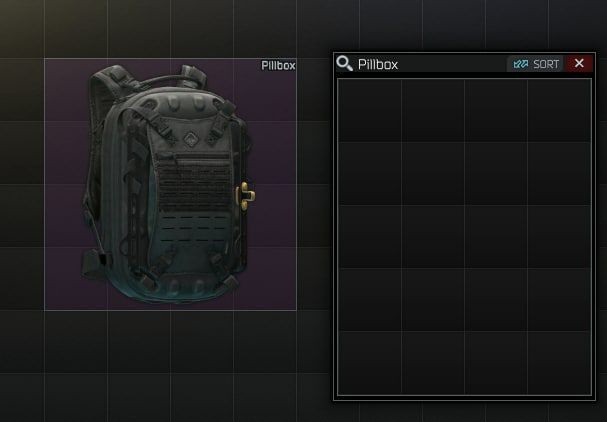Viewport: 607px width, 422px height.
Task: Click the brass buckle on the backpack
Action: tap(245, 196)
